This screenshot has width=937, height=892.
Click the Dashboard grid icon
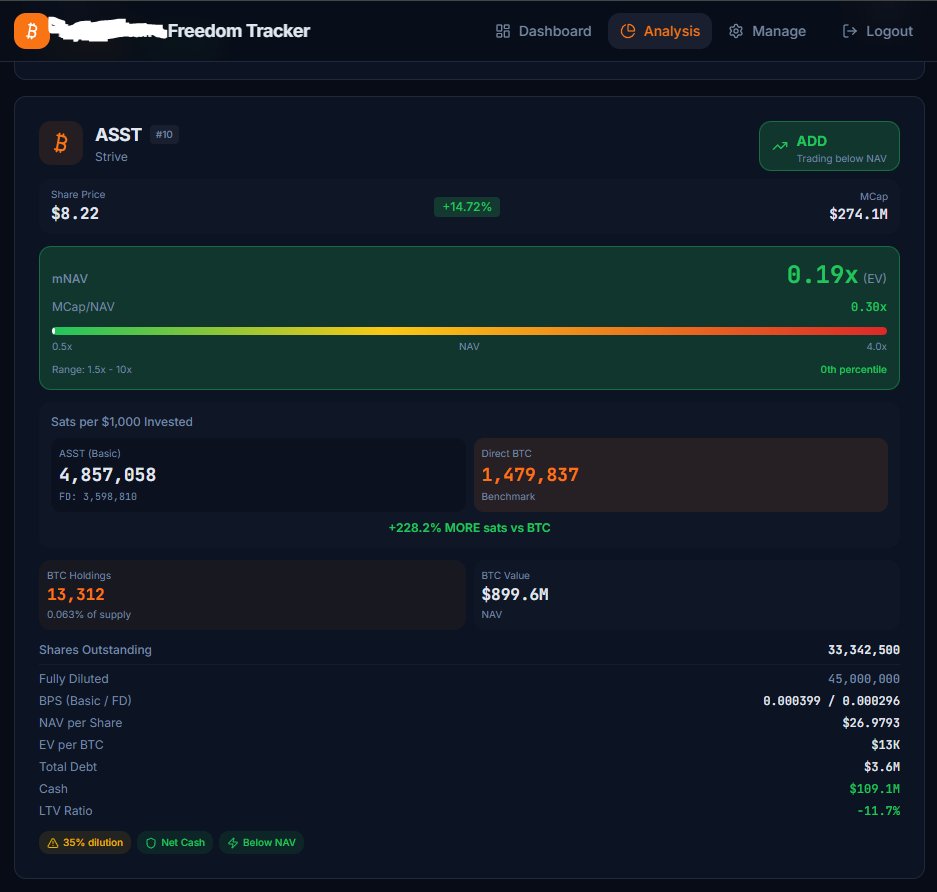tap(503, 31)
